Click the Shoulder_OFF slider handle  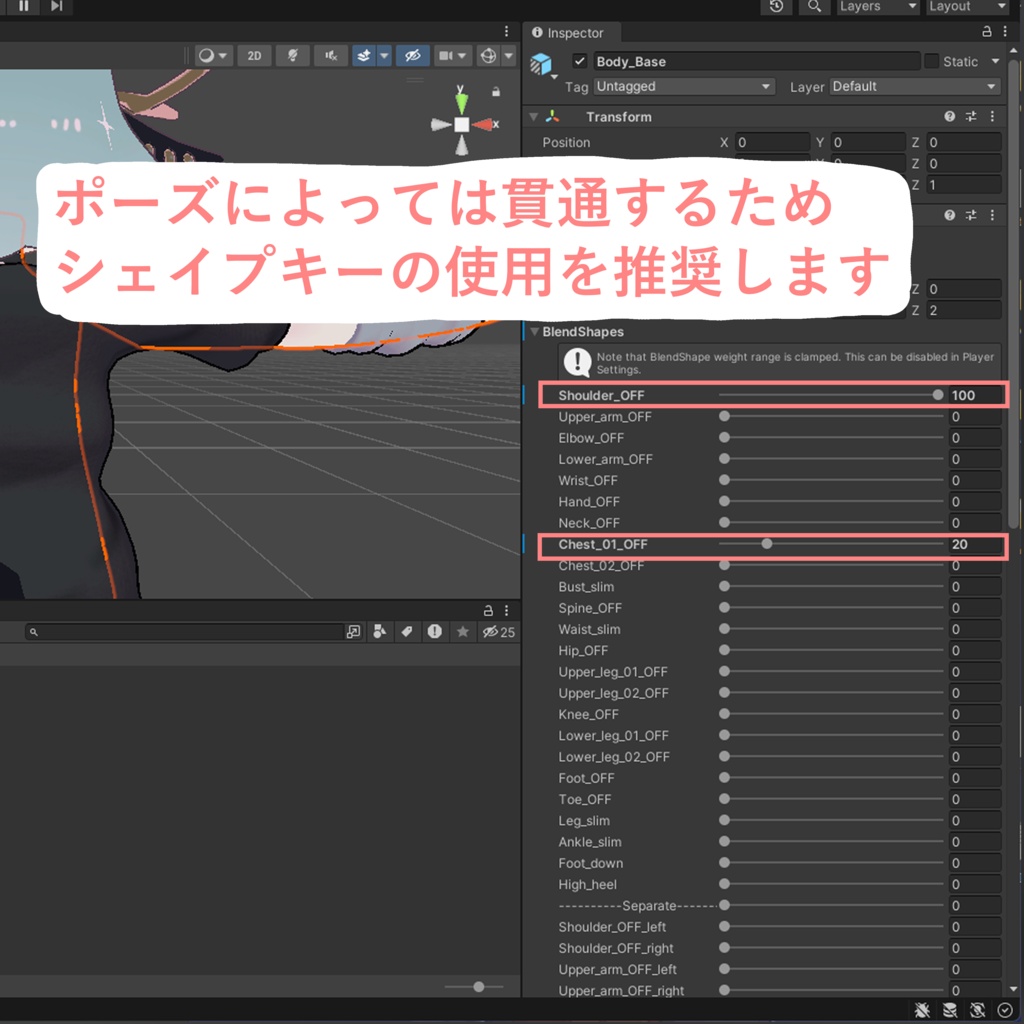coord(938,394)
